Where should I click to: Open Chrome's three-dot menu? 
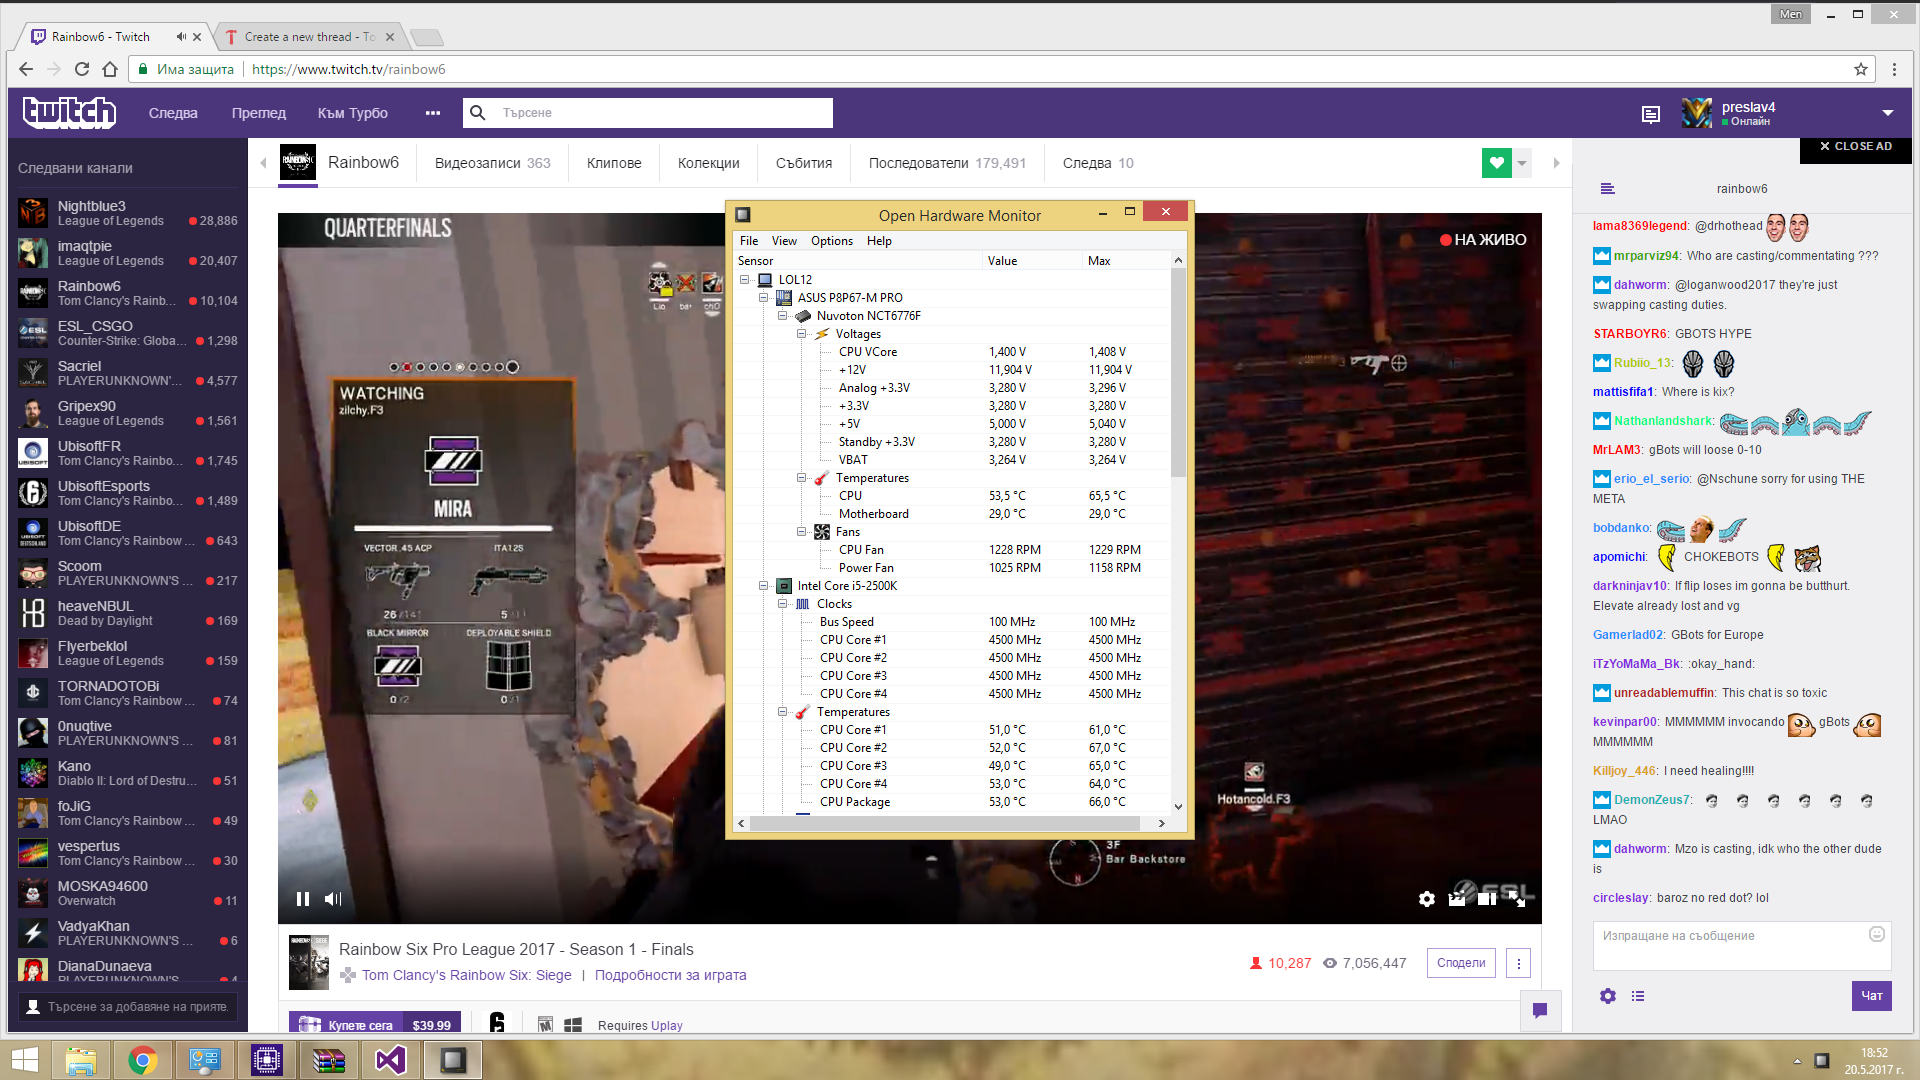click(1894, 69)
